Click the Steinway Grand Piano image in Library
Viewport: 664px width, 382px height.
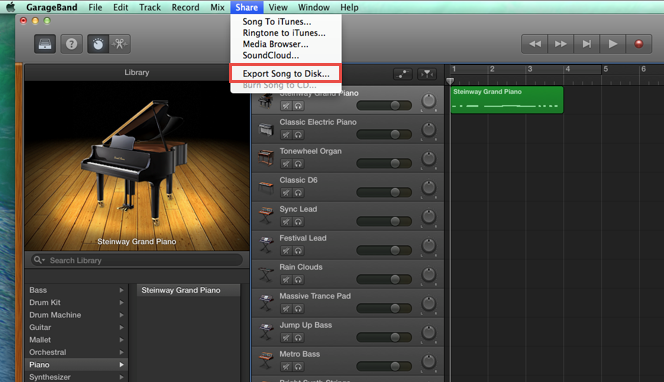pyautogui.click(x=137, y=166)
